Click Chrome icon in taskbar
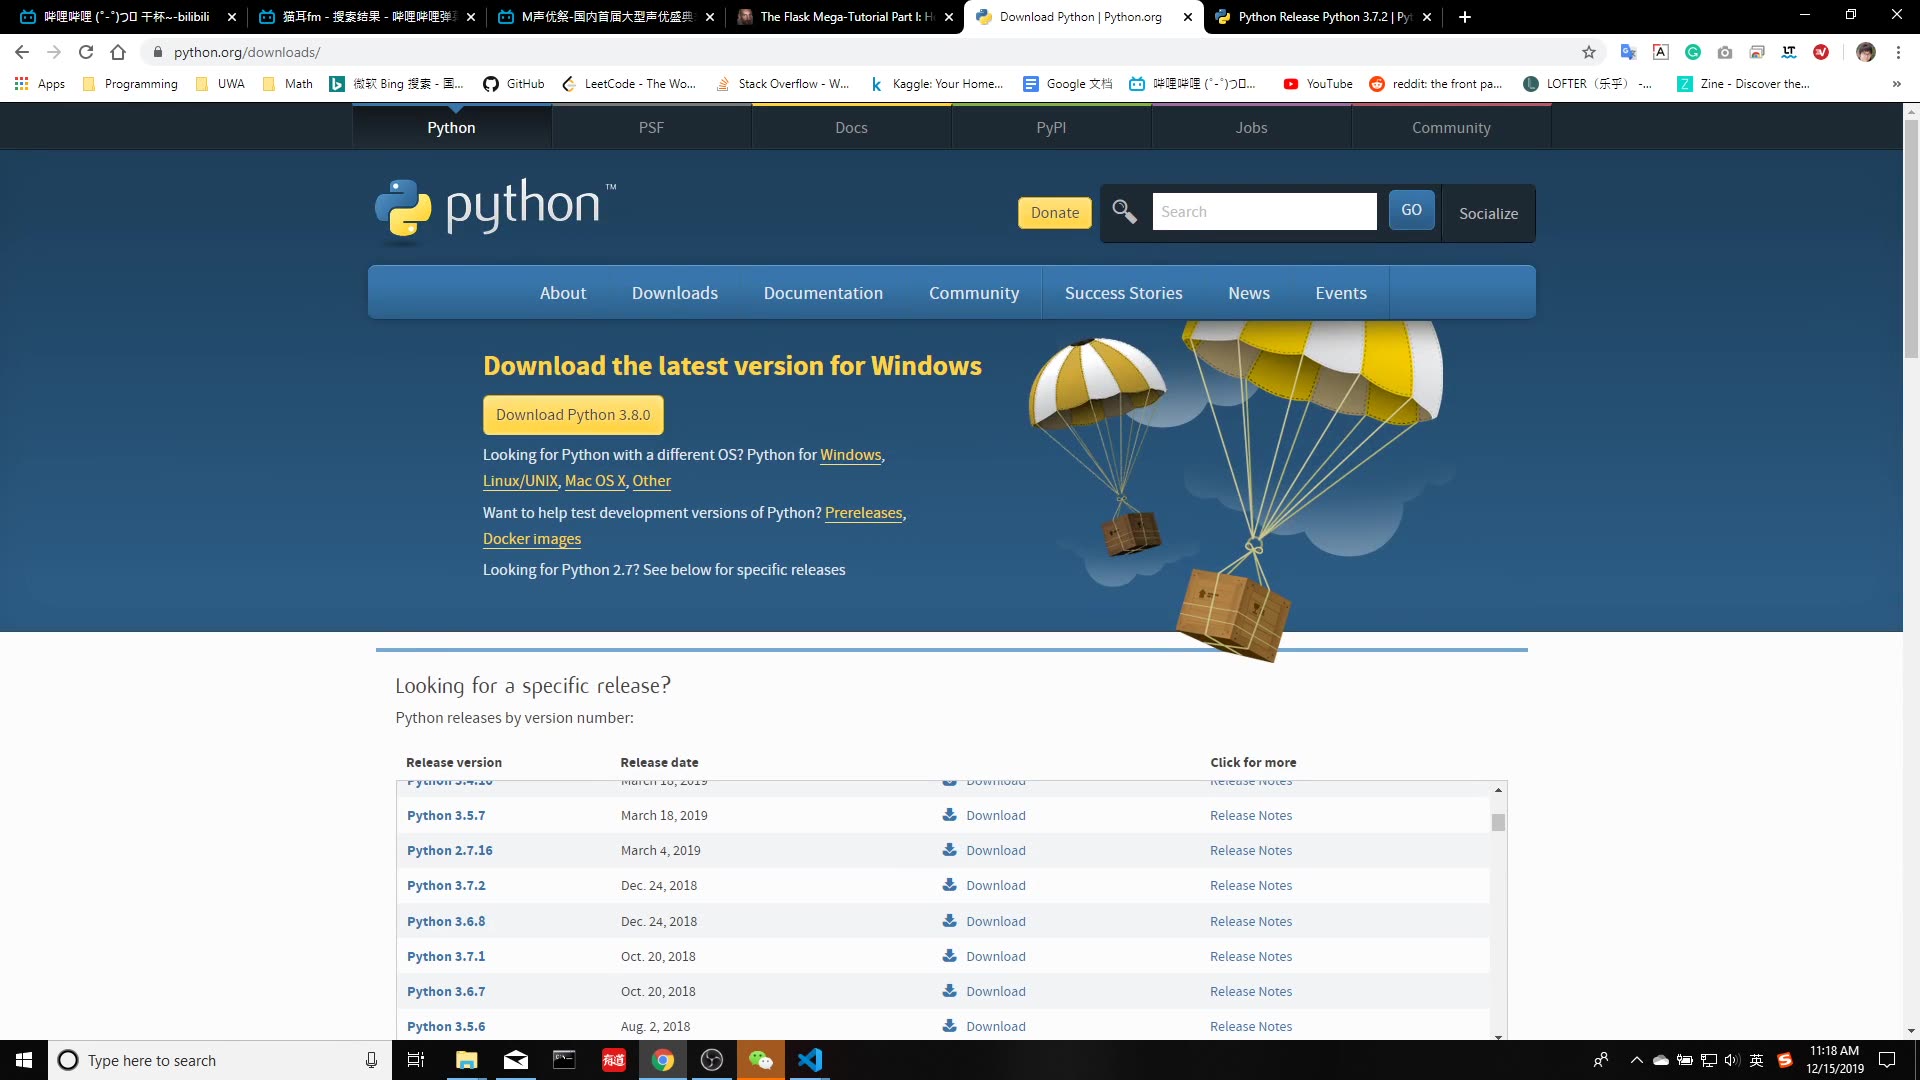 tap(663, 1060)
